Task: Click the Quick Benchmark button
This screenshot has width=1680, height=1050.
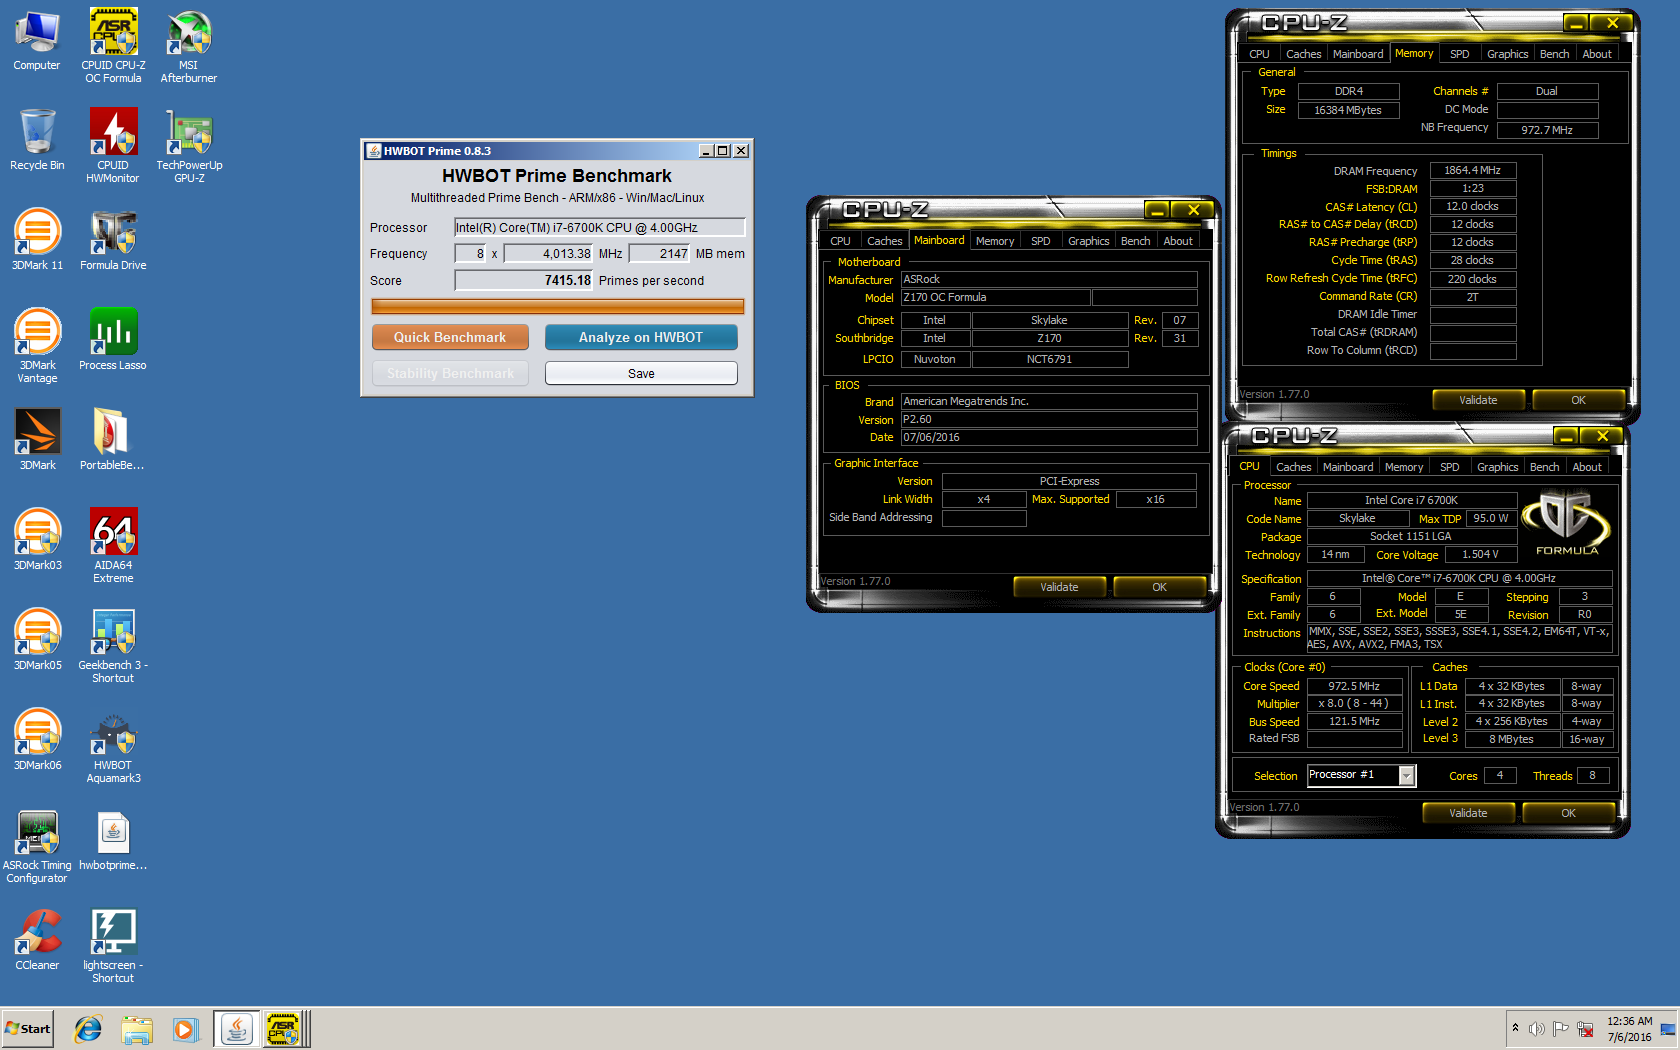Action: (x=450, y=337)
